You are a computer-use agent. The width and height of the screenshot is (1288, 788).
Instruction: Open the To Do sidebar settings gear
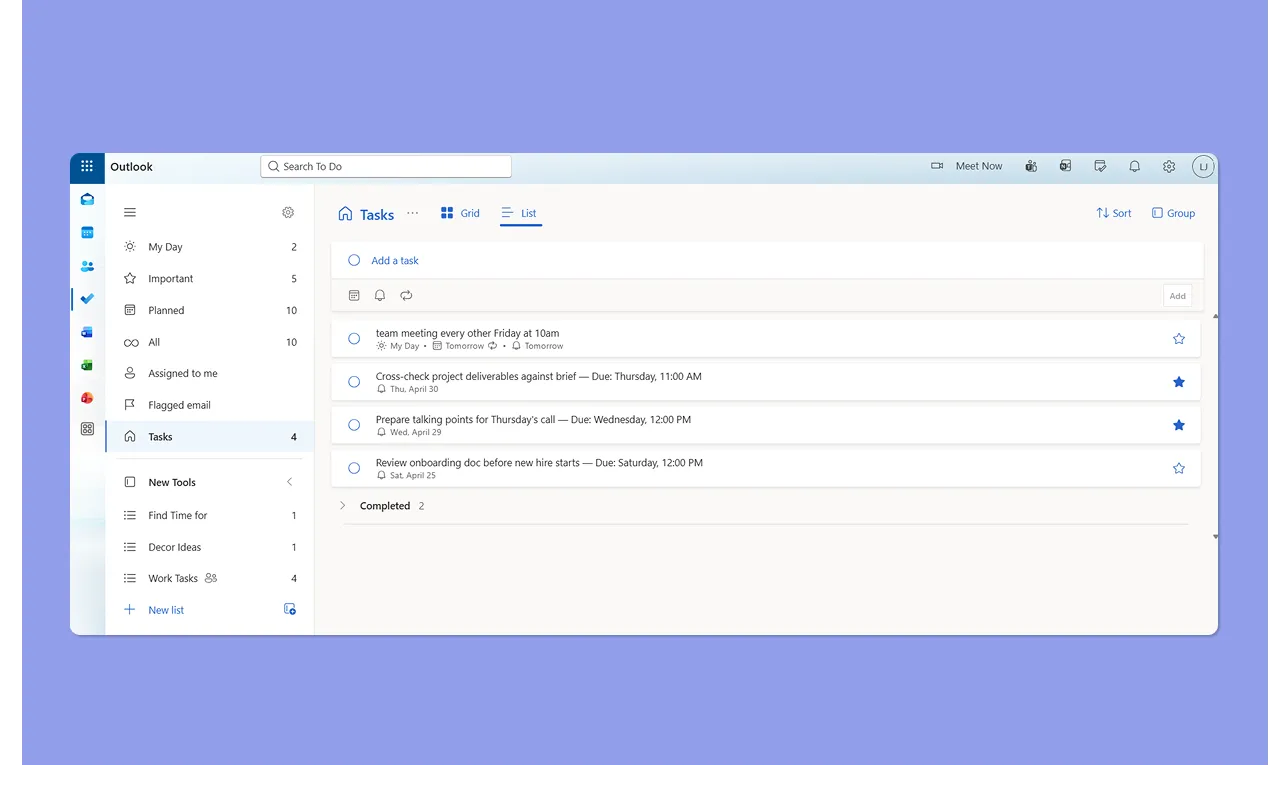click(288, 212)
